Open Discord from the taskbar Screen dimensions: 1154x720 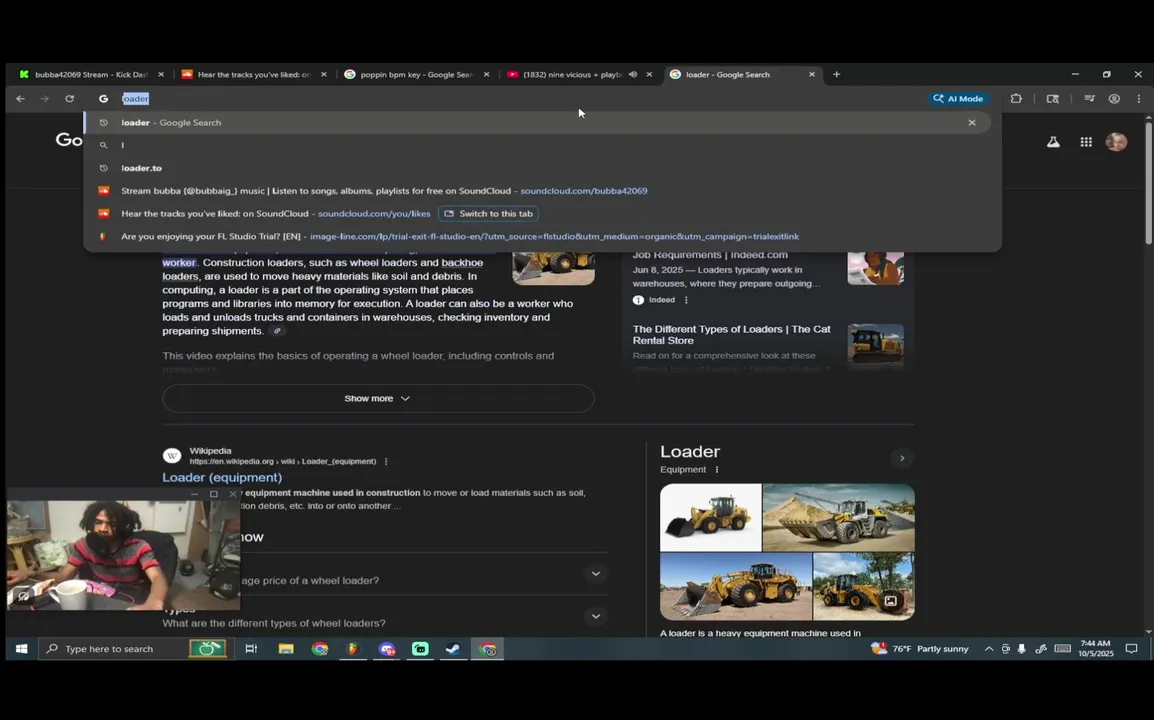[387, 649]
